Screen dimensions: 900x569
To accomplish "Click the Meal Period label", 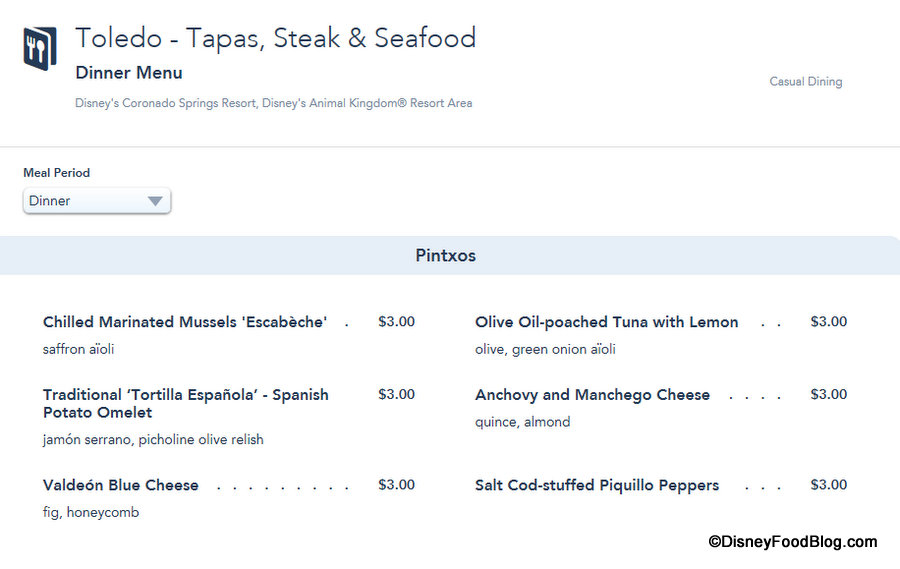I will (56, 173).
